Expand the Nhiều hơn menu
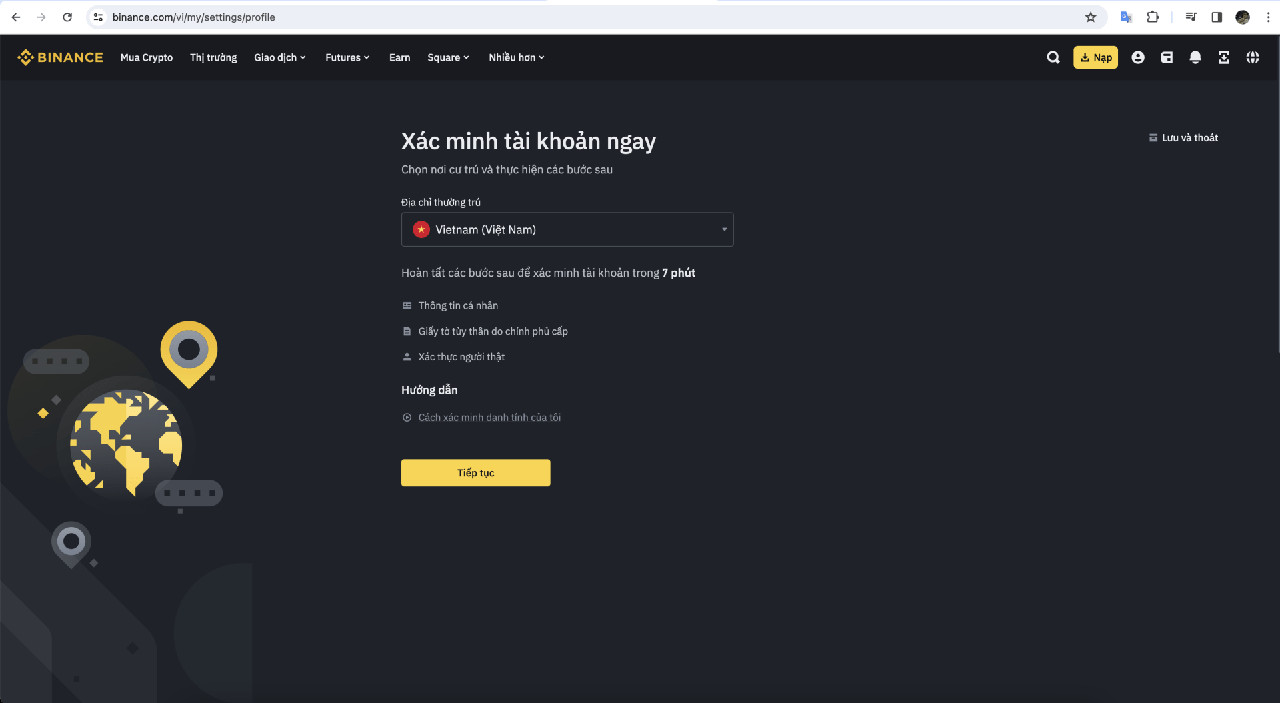Image resolution: width=1280 pixels, height=703 pixels. [x=516, y=57]
